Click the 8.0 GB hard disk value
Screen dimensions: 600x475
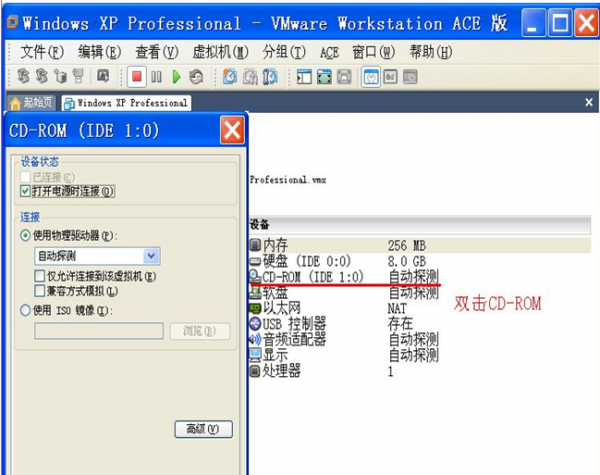[x=406, y=261]
